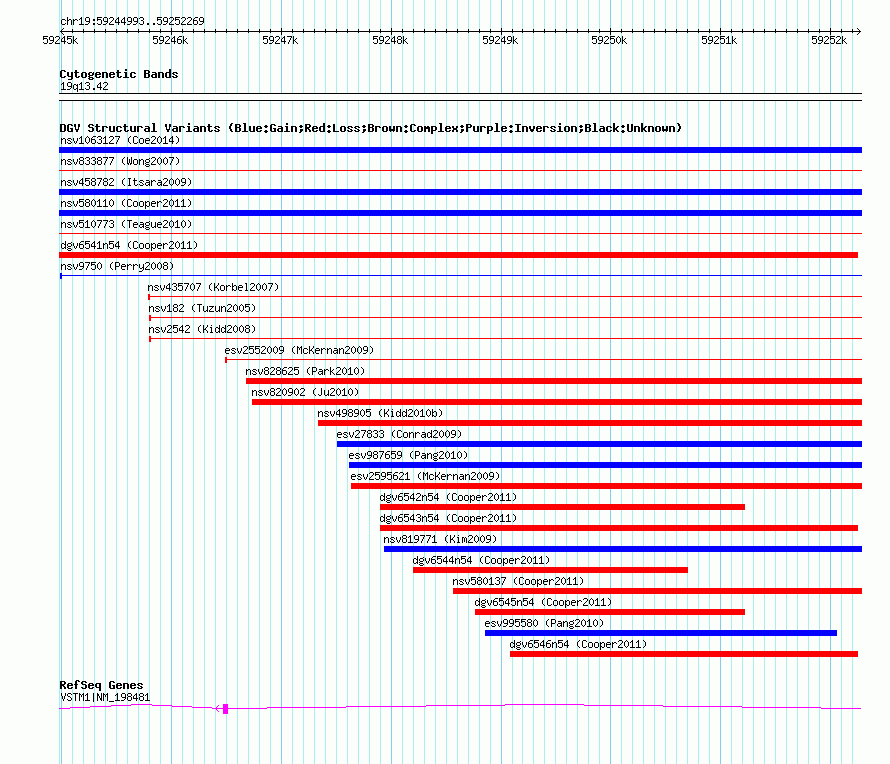Screen dimensions: 890x764
Task: Click esv995580 (Pang2010) variant label
Action: tap(544, 623)
